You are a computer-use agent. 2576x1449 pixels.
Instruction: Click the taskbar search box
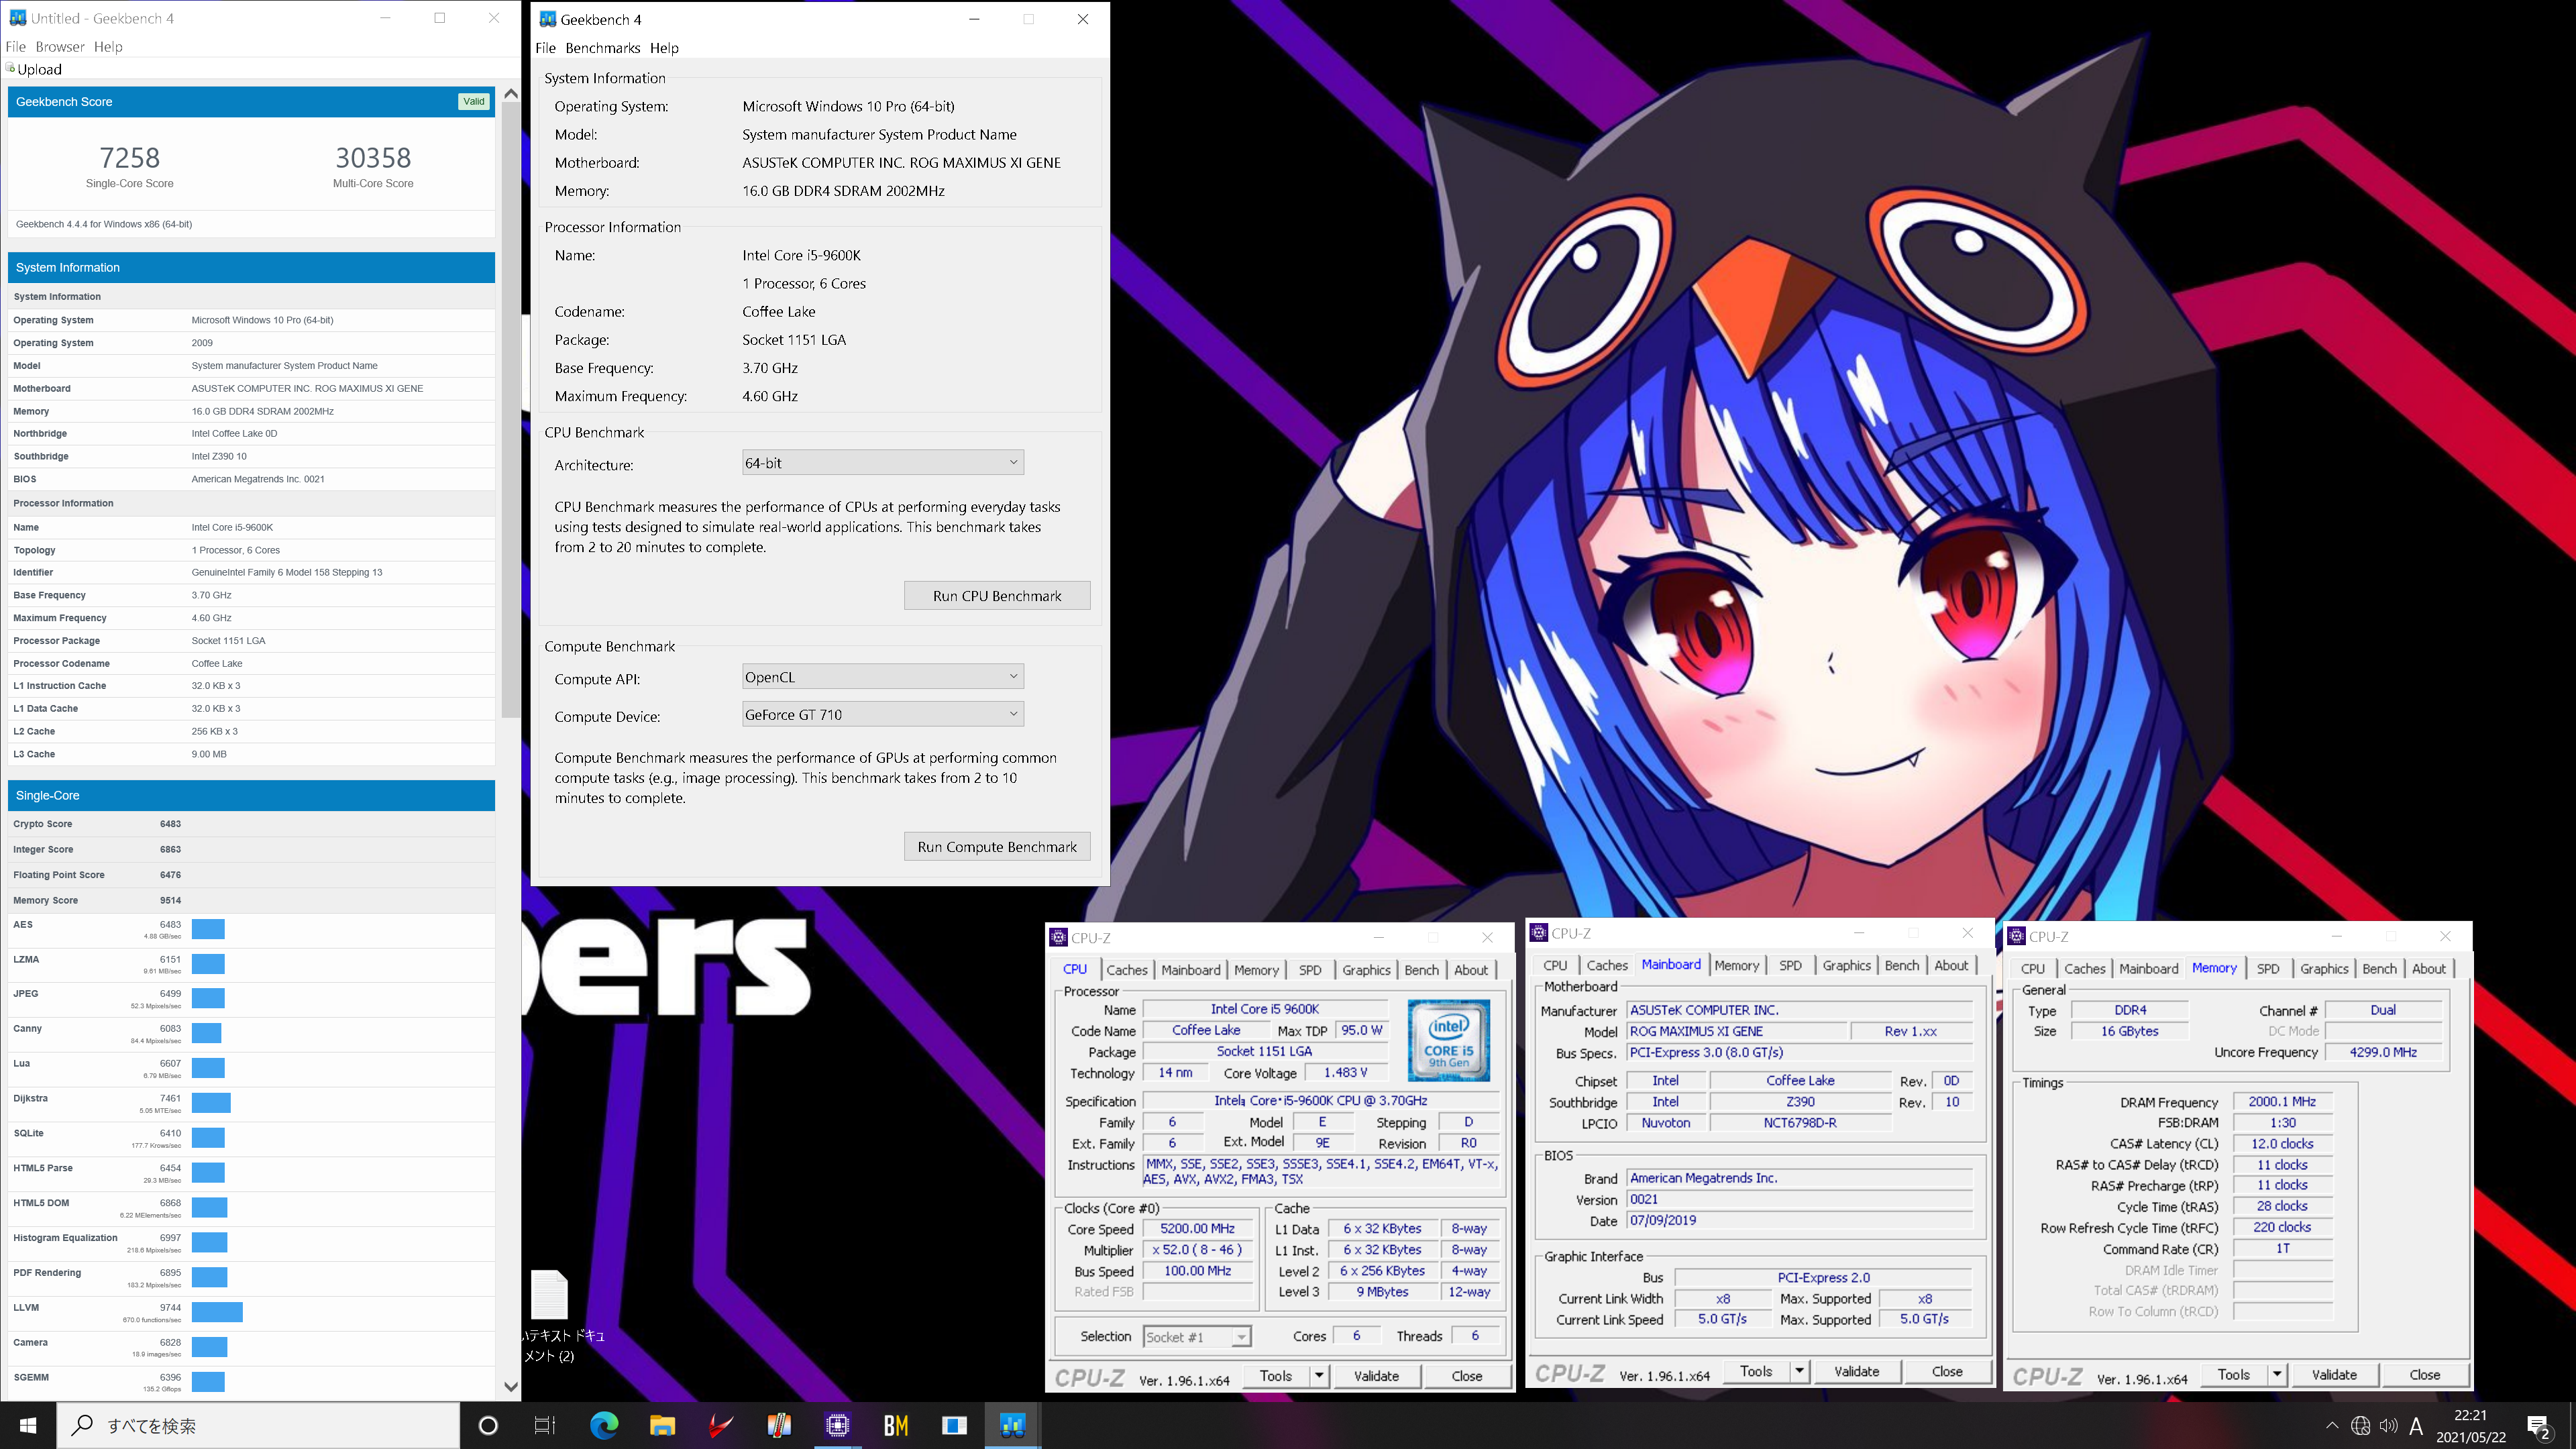(258, 1425)
